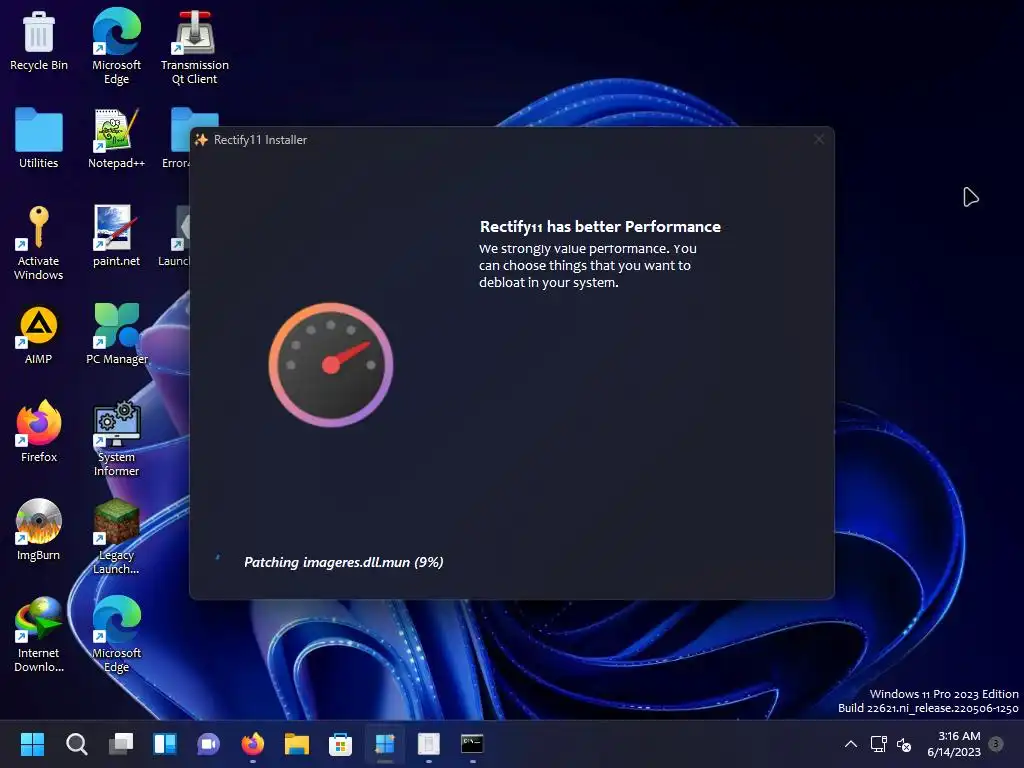This screenshot has width=1024, height=768.
Task: Switch to the command prompt taskbar item
Action: (472, 744)
